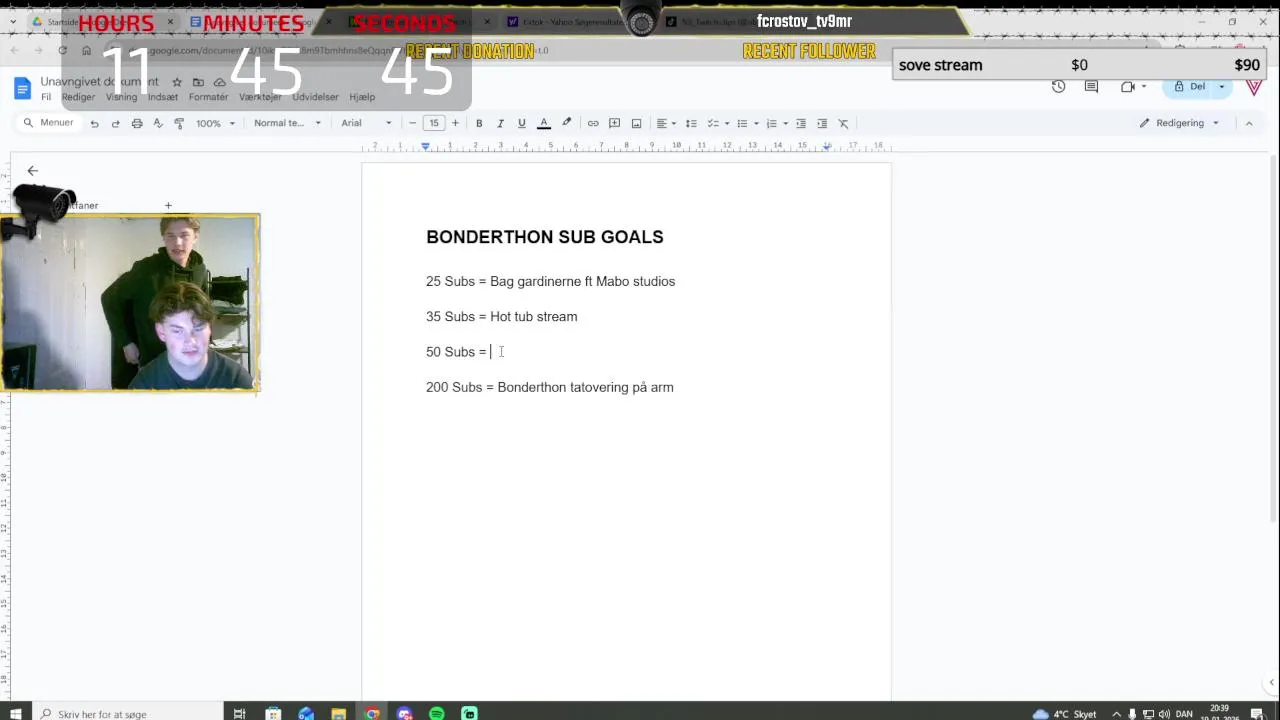Image resolution: width=1280 pixels, height=720 pixels.
Task: Open the Hjælp menu
Action: (x=362, y=97)
